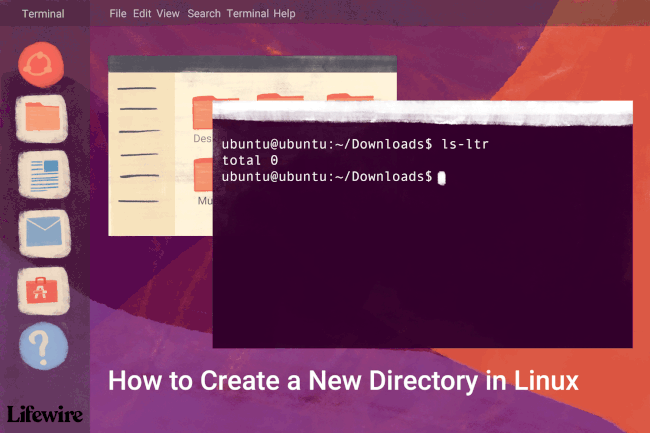The image size is (650, 433).
Task: Open the View menu
Action: [x=168, y=14]
